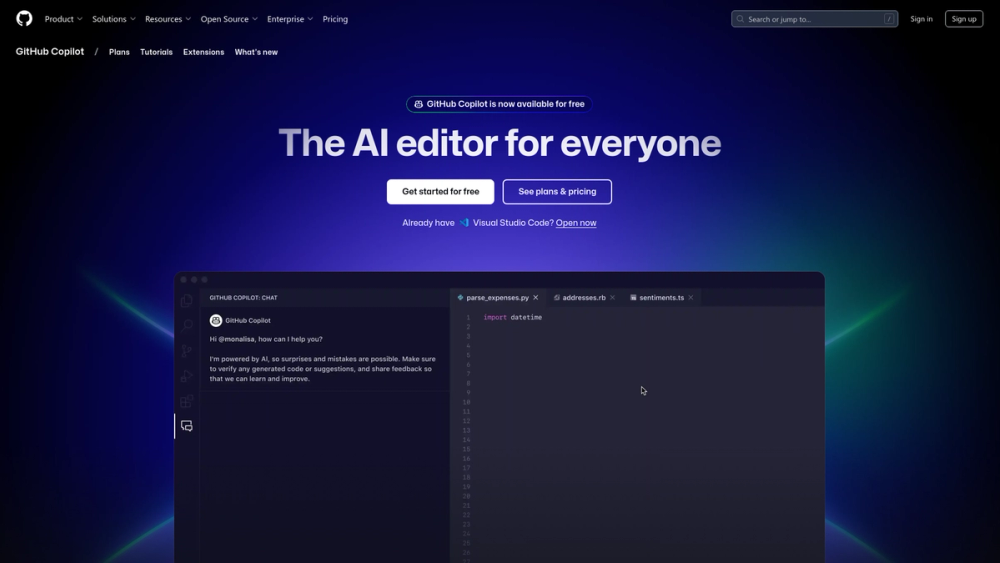
Task: Switch to the addresses.rb tab
Action: click(584, 297)
